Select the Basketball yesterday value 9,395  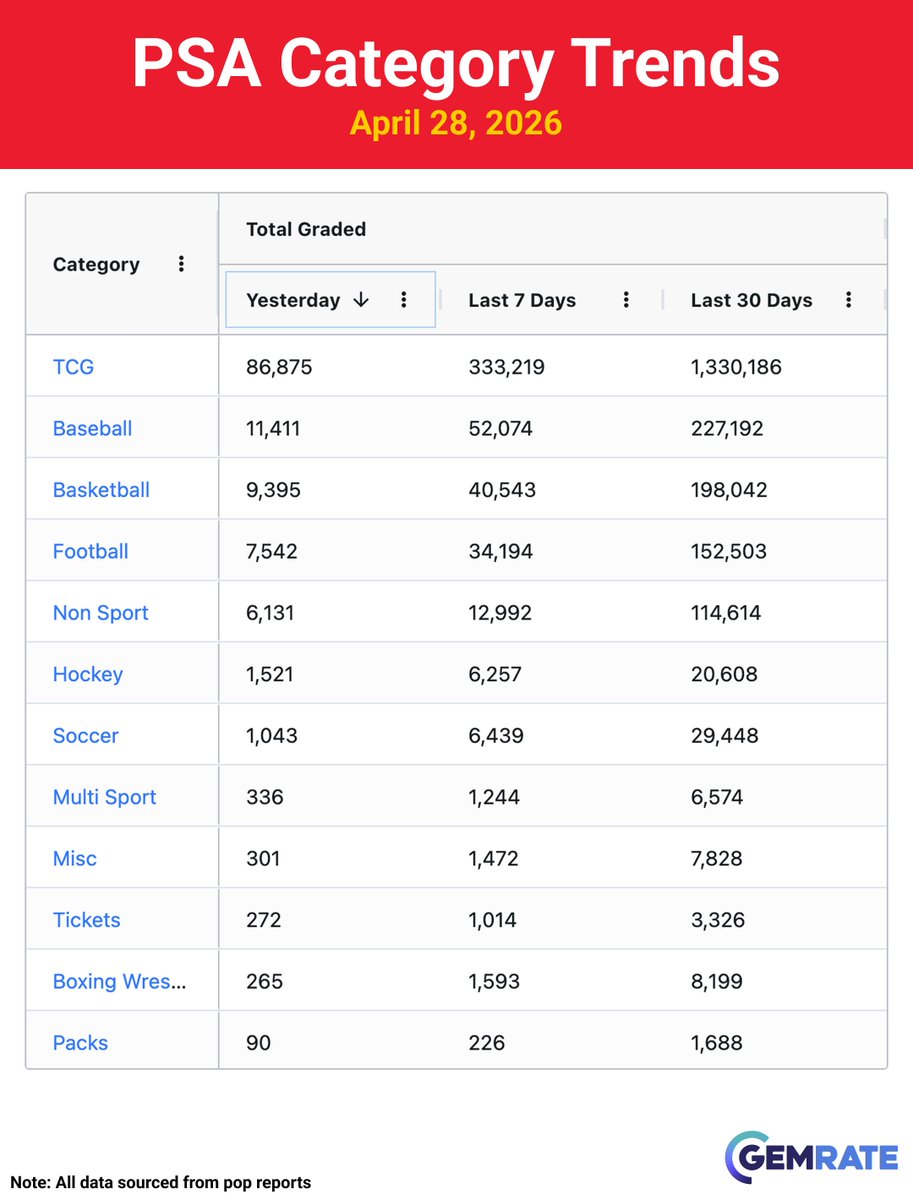click(x=273, y=490)
